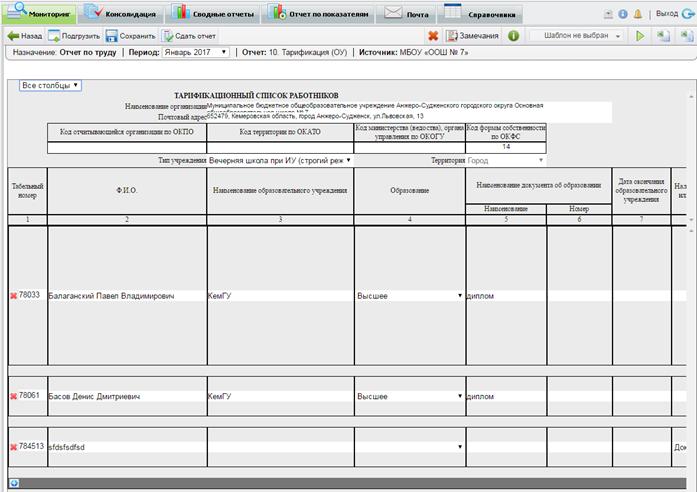Open Образование dropdown for Басов Денис Дмитриевич

tap(409, 396)
